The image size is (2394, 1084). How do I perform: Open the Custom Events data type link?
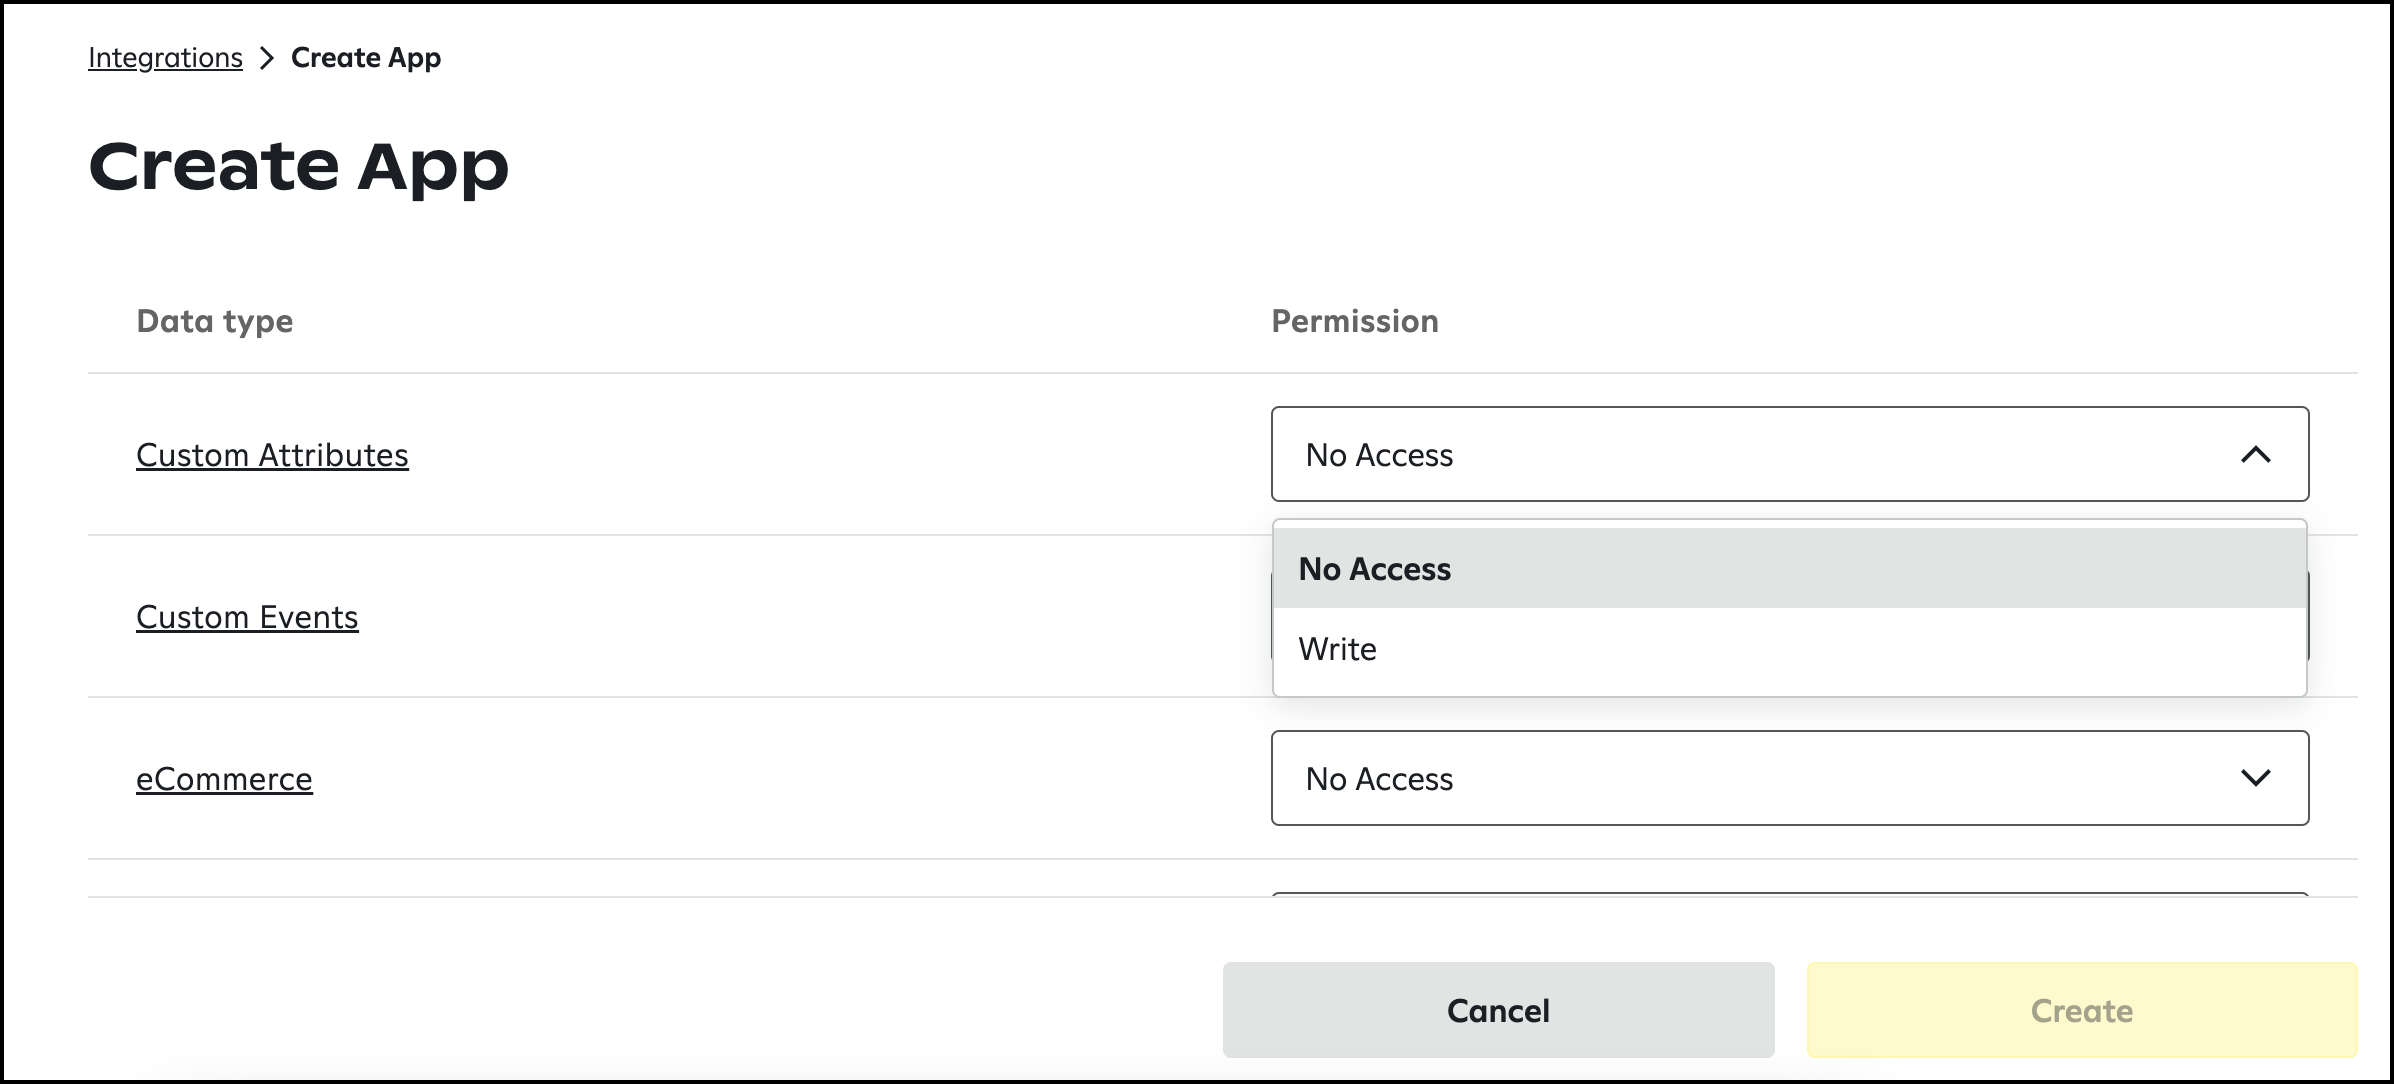247,617
